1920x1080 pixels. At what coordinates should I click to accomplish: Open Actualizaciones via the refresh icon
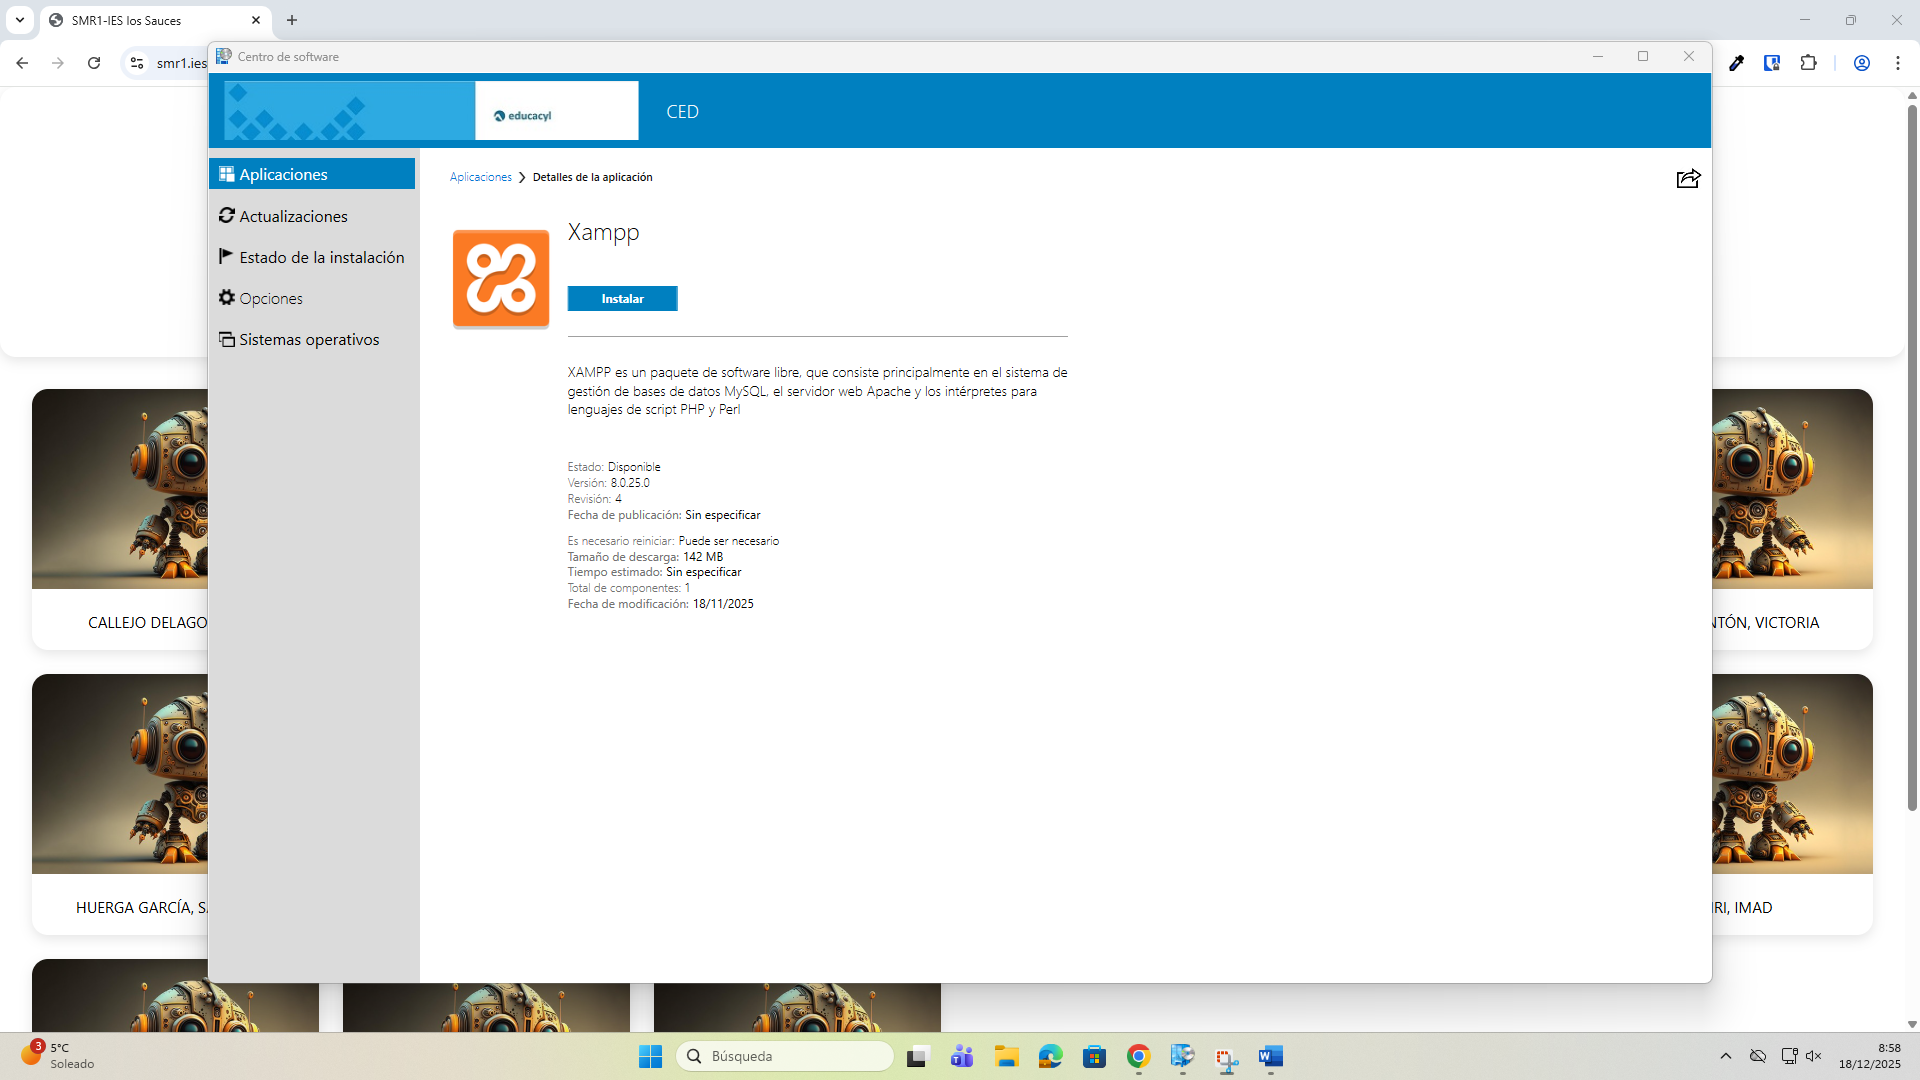[227, 215]
